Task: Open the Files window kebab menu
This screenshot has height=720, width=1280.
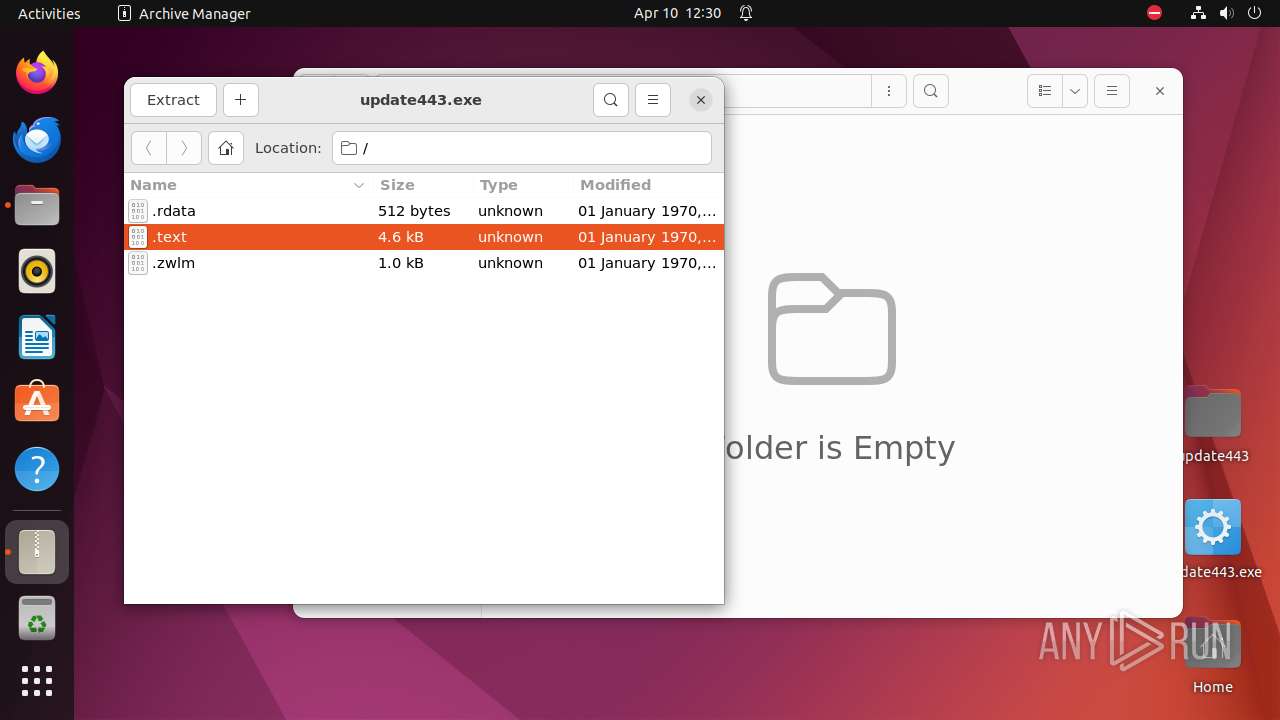Action: tap(889, 91)
